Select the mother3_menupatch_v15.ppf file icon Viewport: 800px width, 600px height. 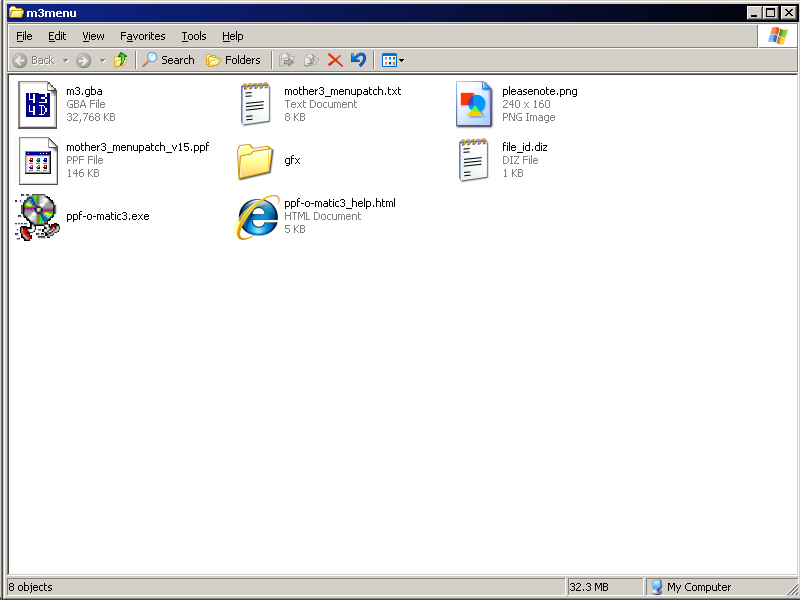37,161
